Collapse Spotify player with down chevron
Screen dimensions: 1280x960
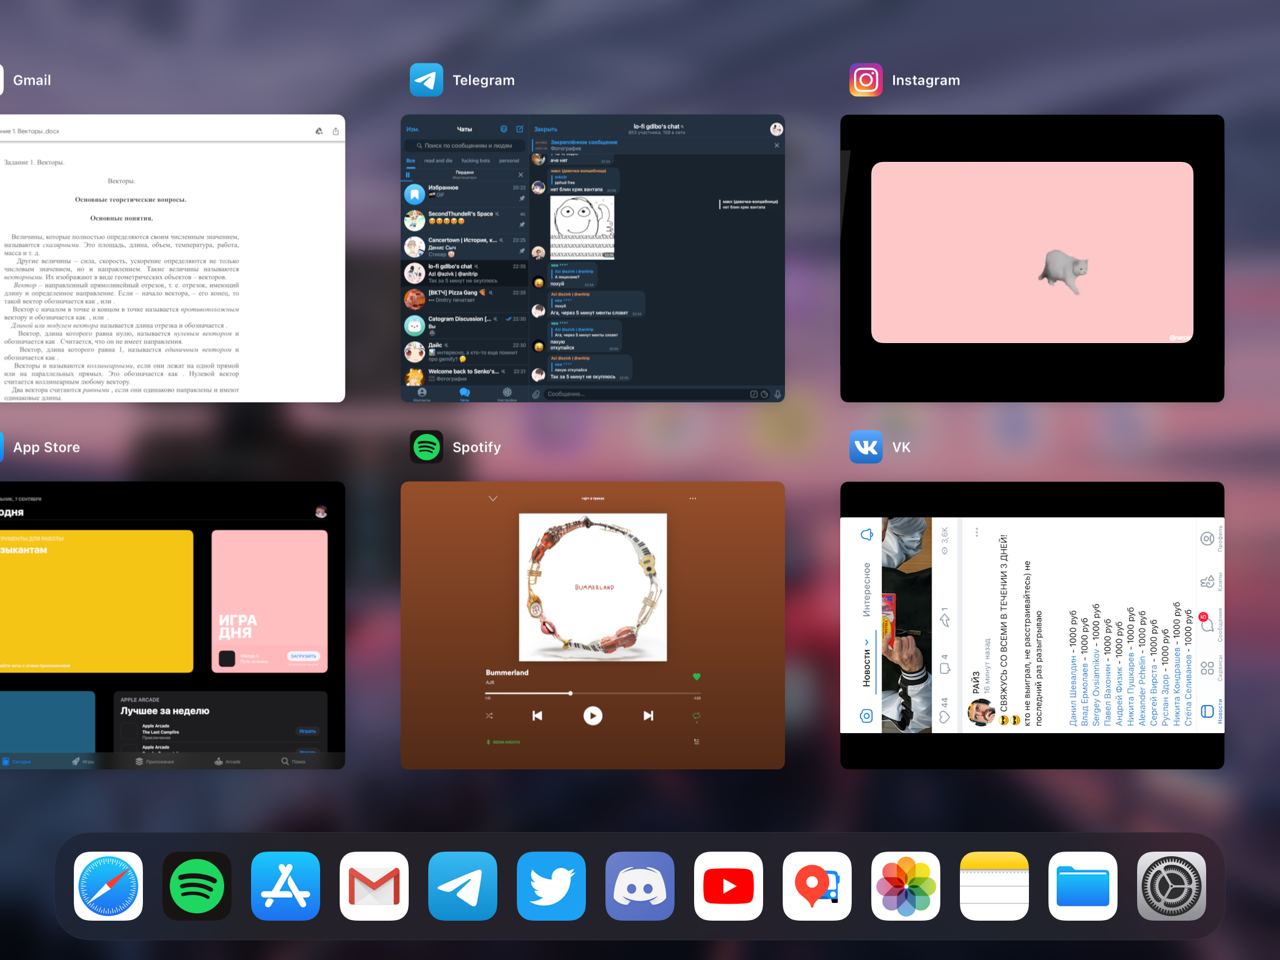pyautogui.click(x=492, y=498)
